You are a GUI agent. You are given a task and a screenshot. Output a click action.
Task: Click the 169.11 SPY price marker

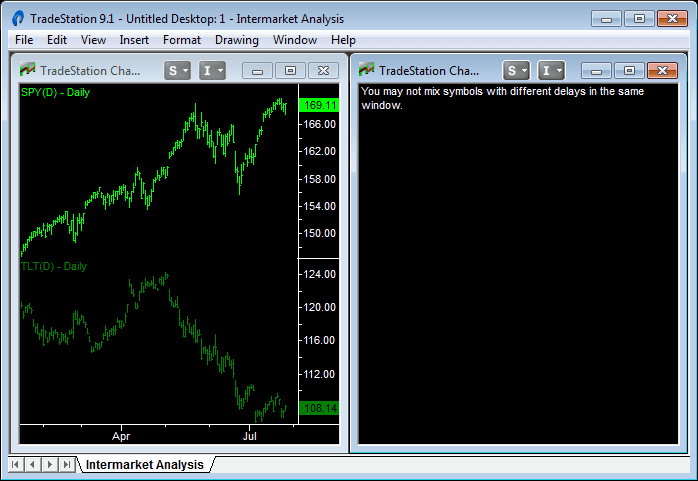point(319,105)
